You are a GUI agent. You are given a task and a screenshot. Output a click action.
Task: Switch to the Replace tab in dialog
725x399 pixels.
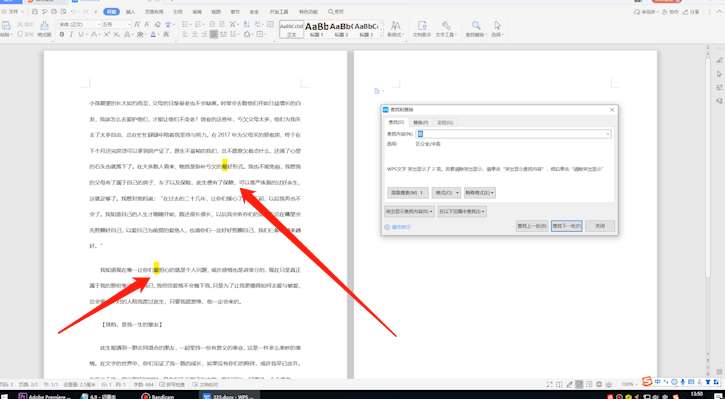[420, 123]
